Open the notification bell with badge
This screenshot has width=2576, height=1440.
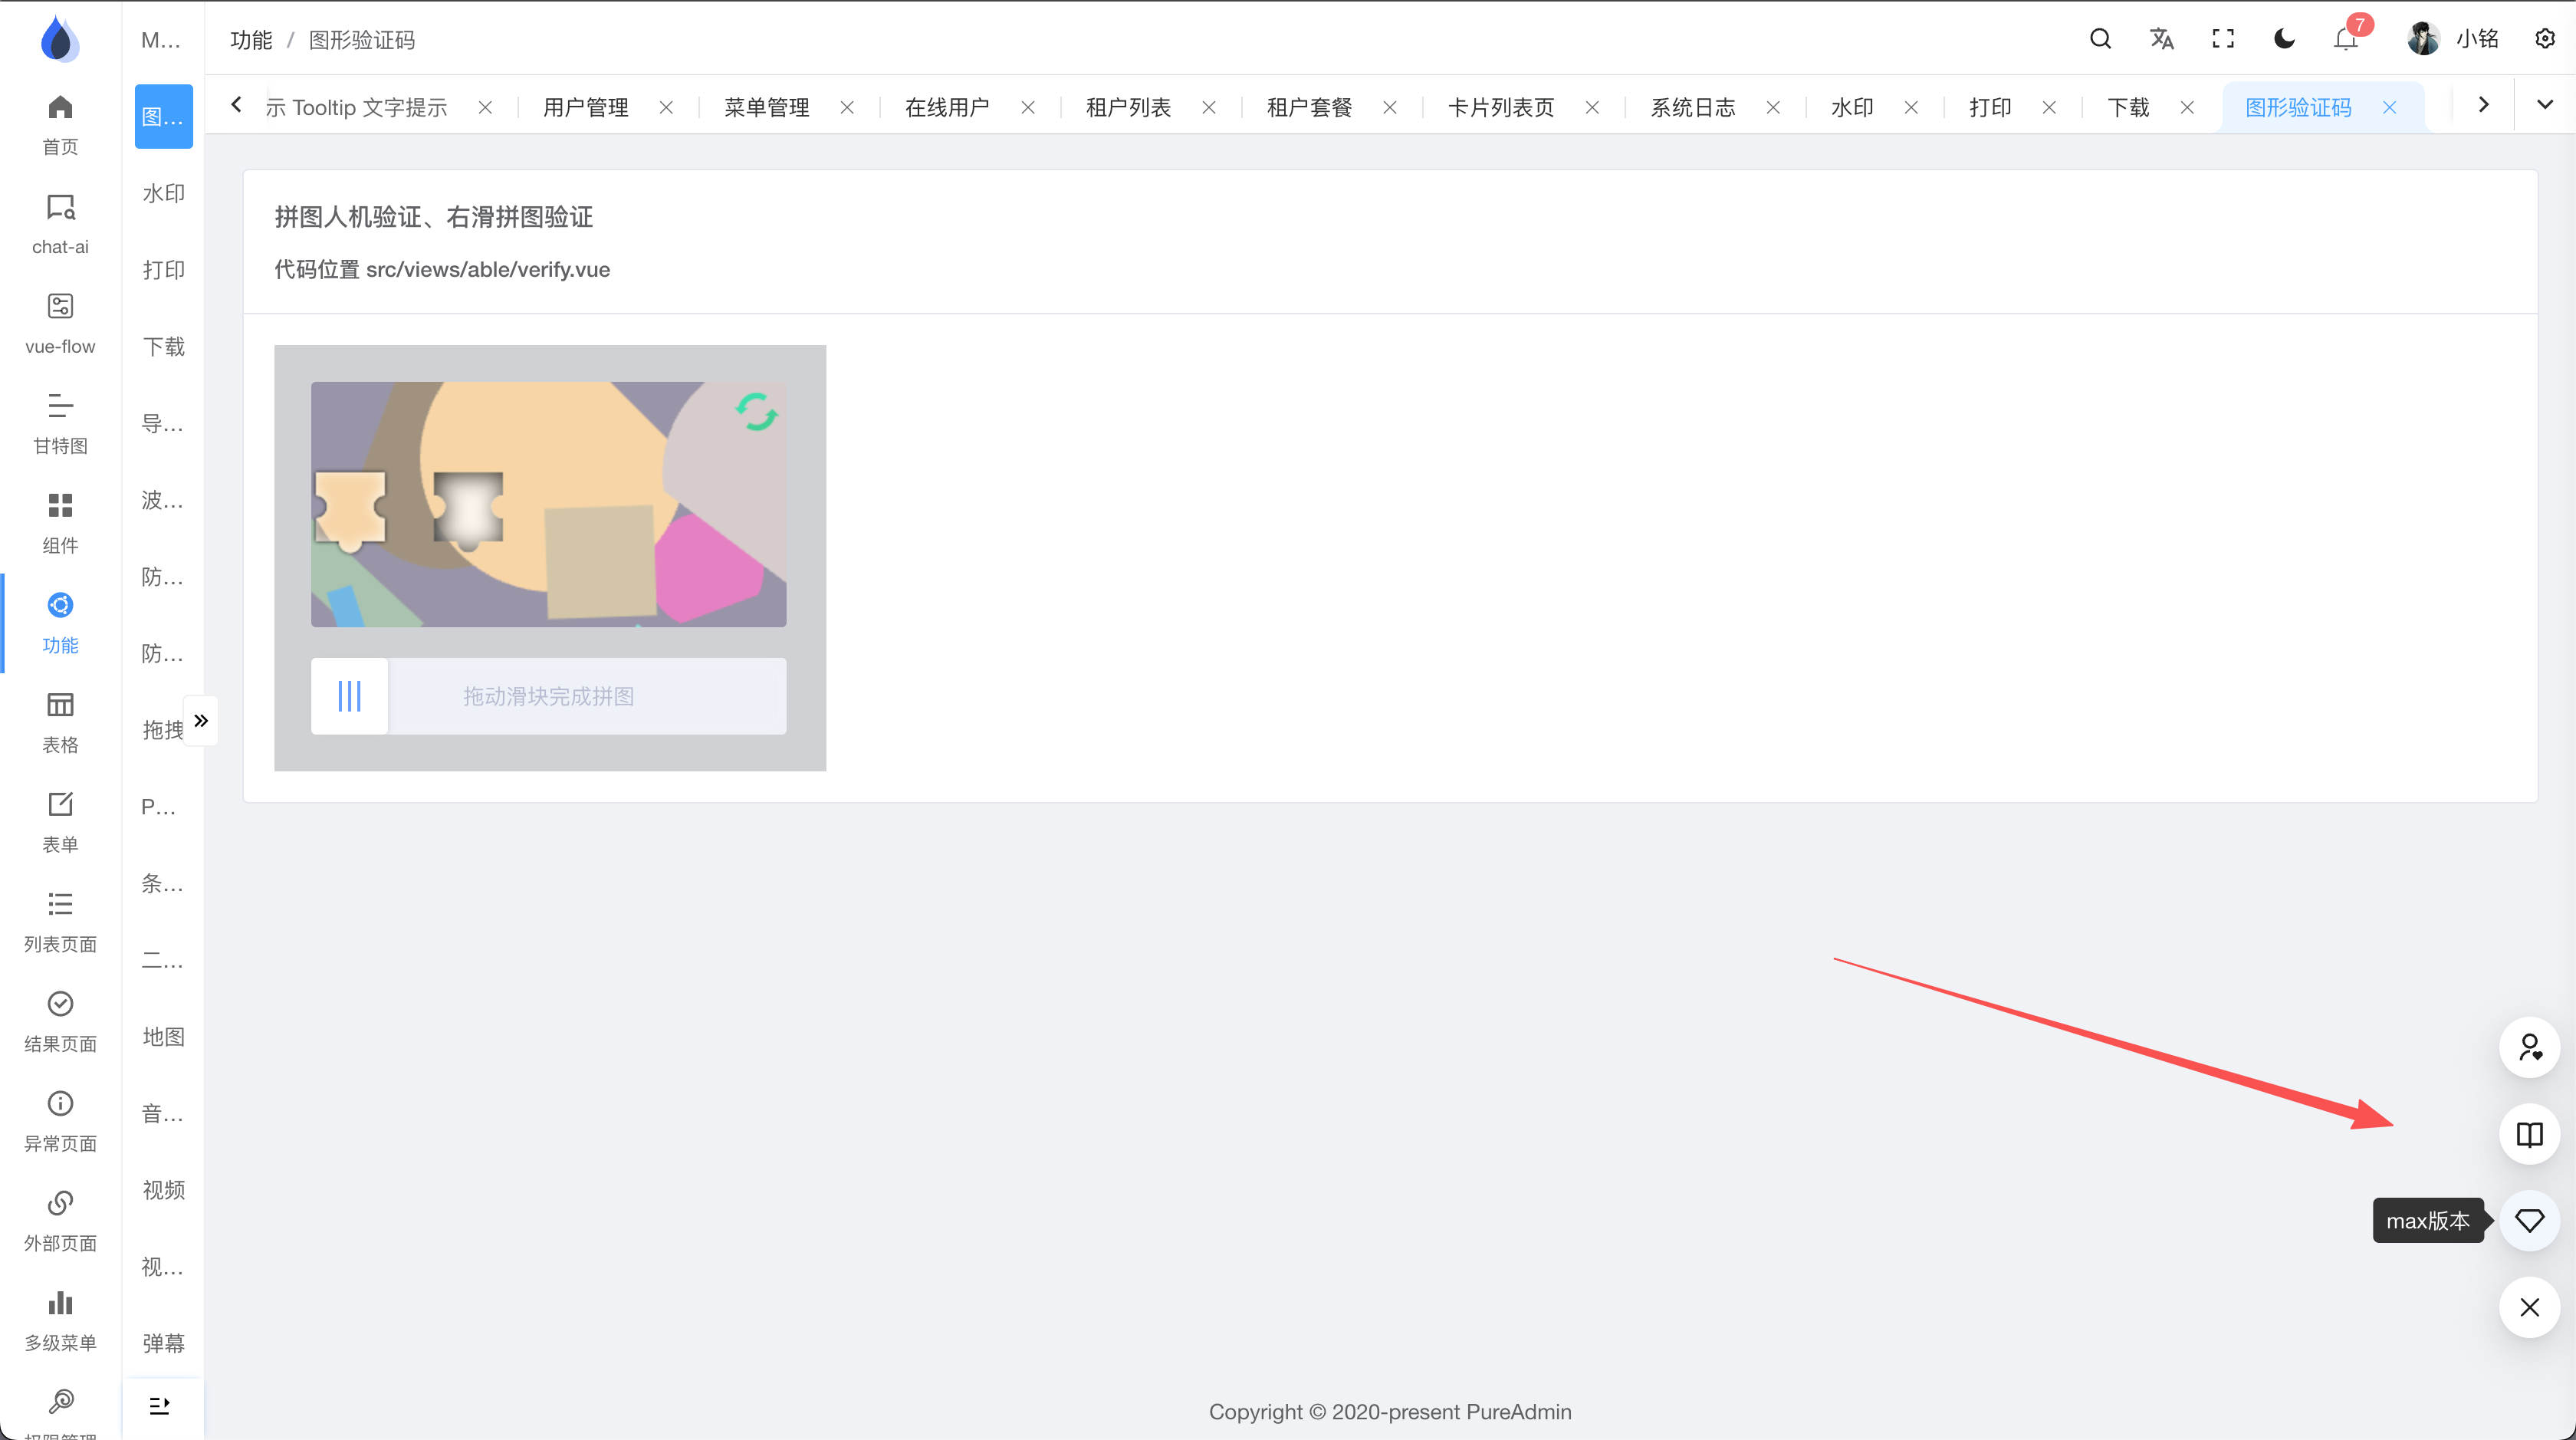tap(2346, 39)
